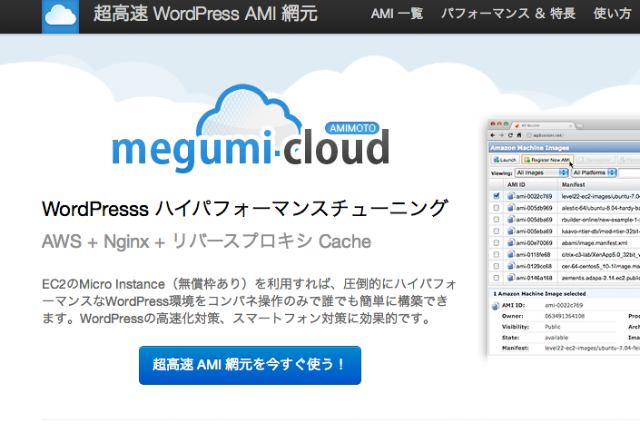Click the WordPresss ハイパフォーマンスチューニング heading
This screenshot has width=640, height=433.
point(245,209)
